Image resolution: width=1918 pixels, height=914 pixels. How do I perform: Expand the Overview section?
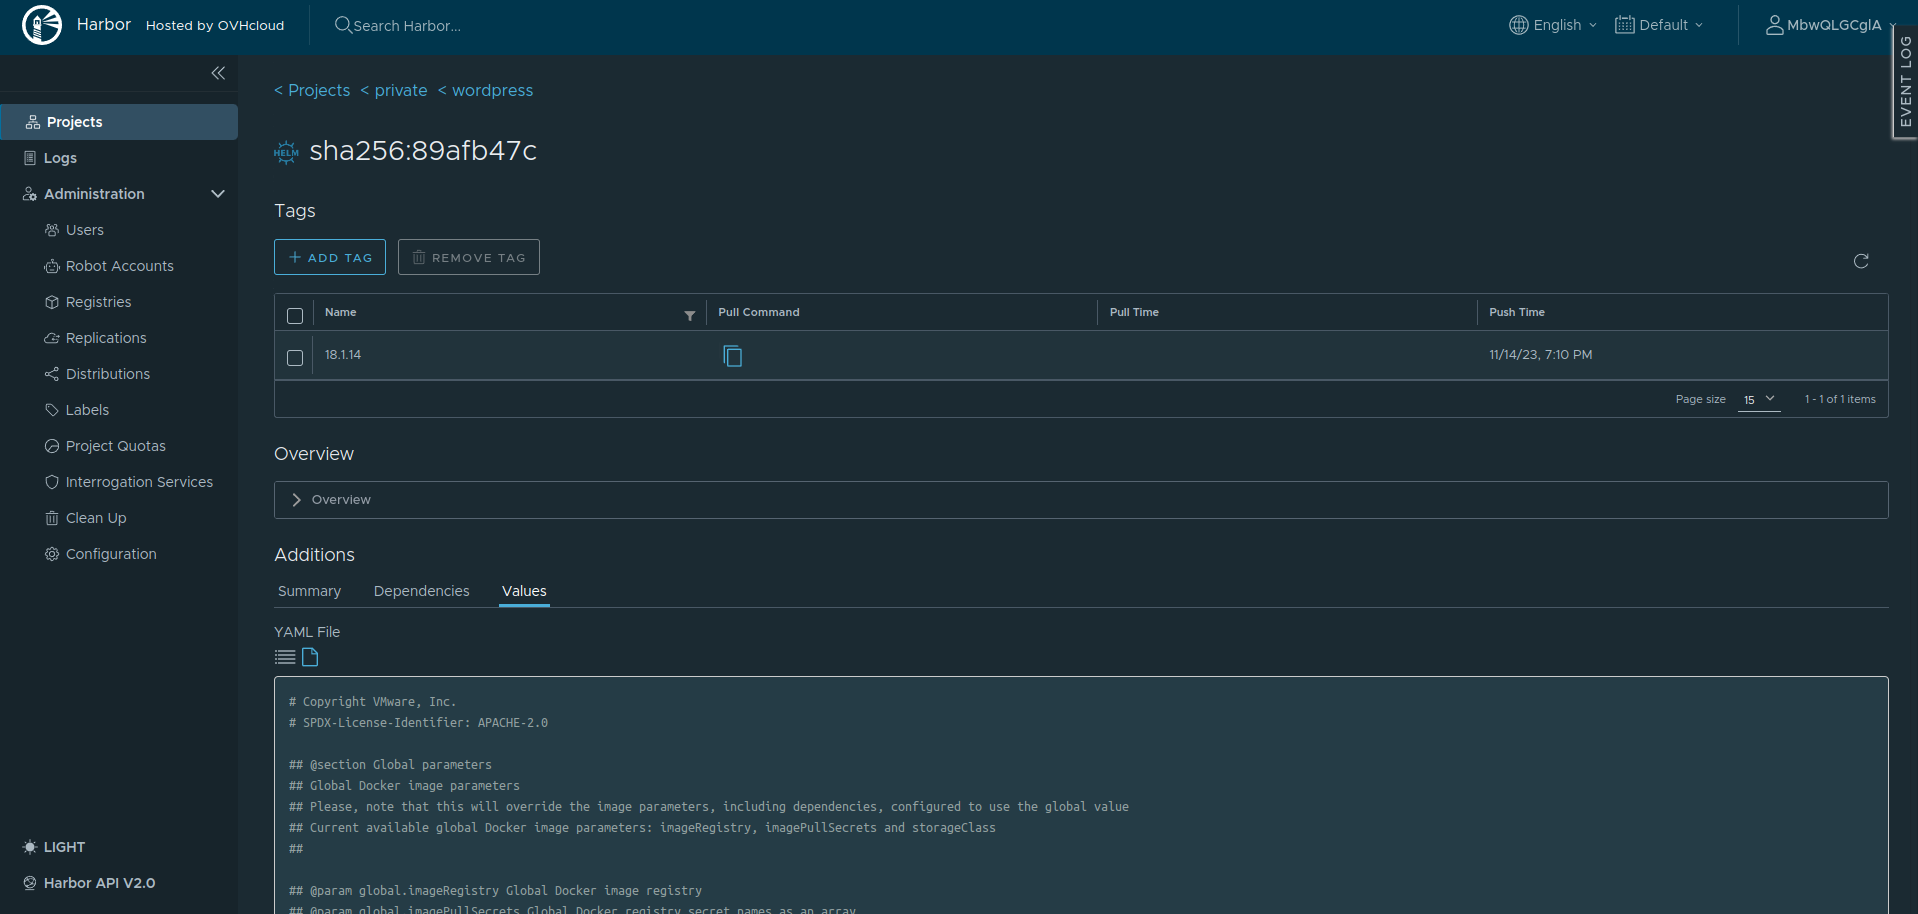(296, 500)
